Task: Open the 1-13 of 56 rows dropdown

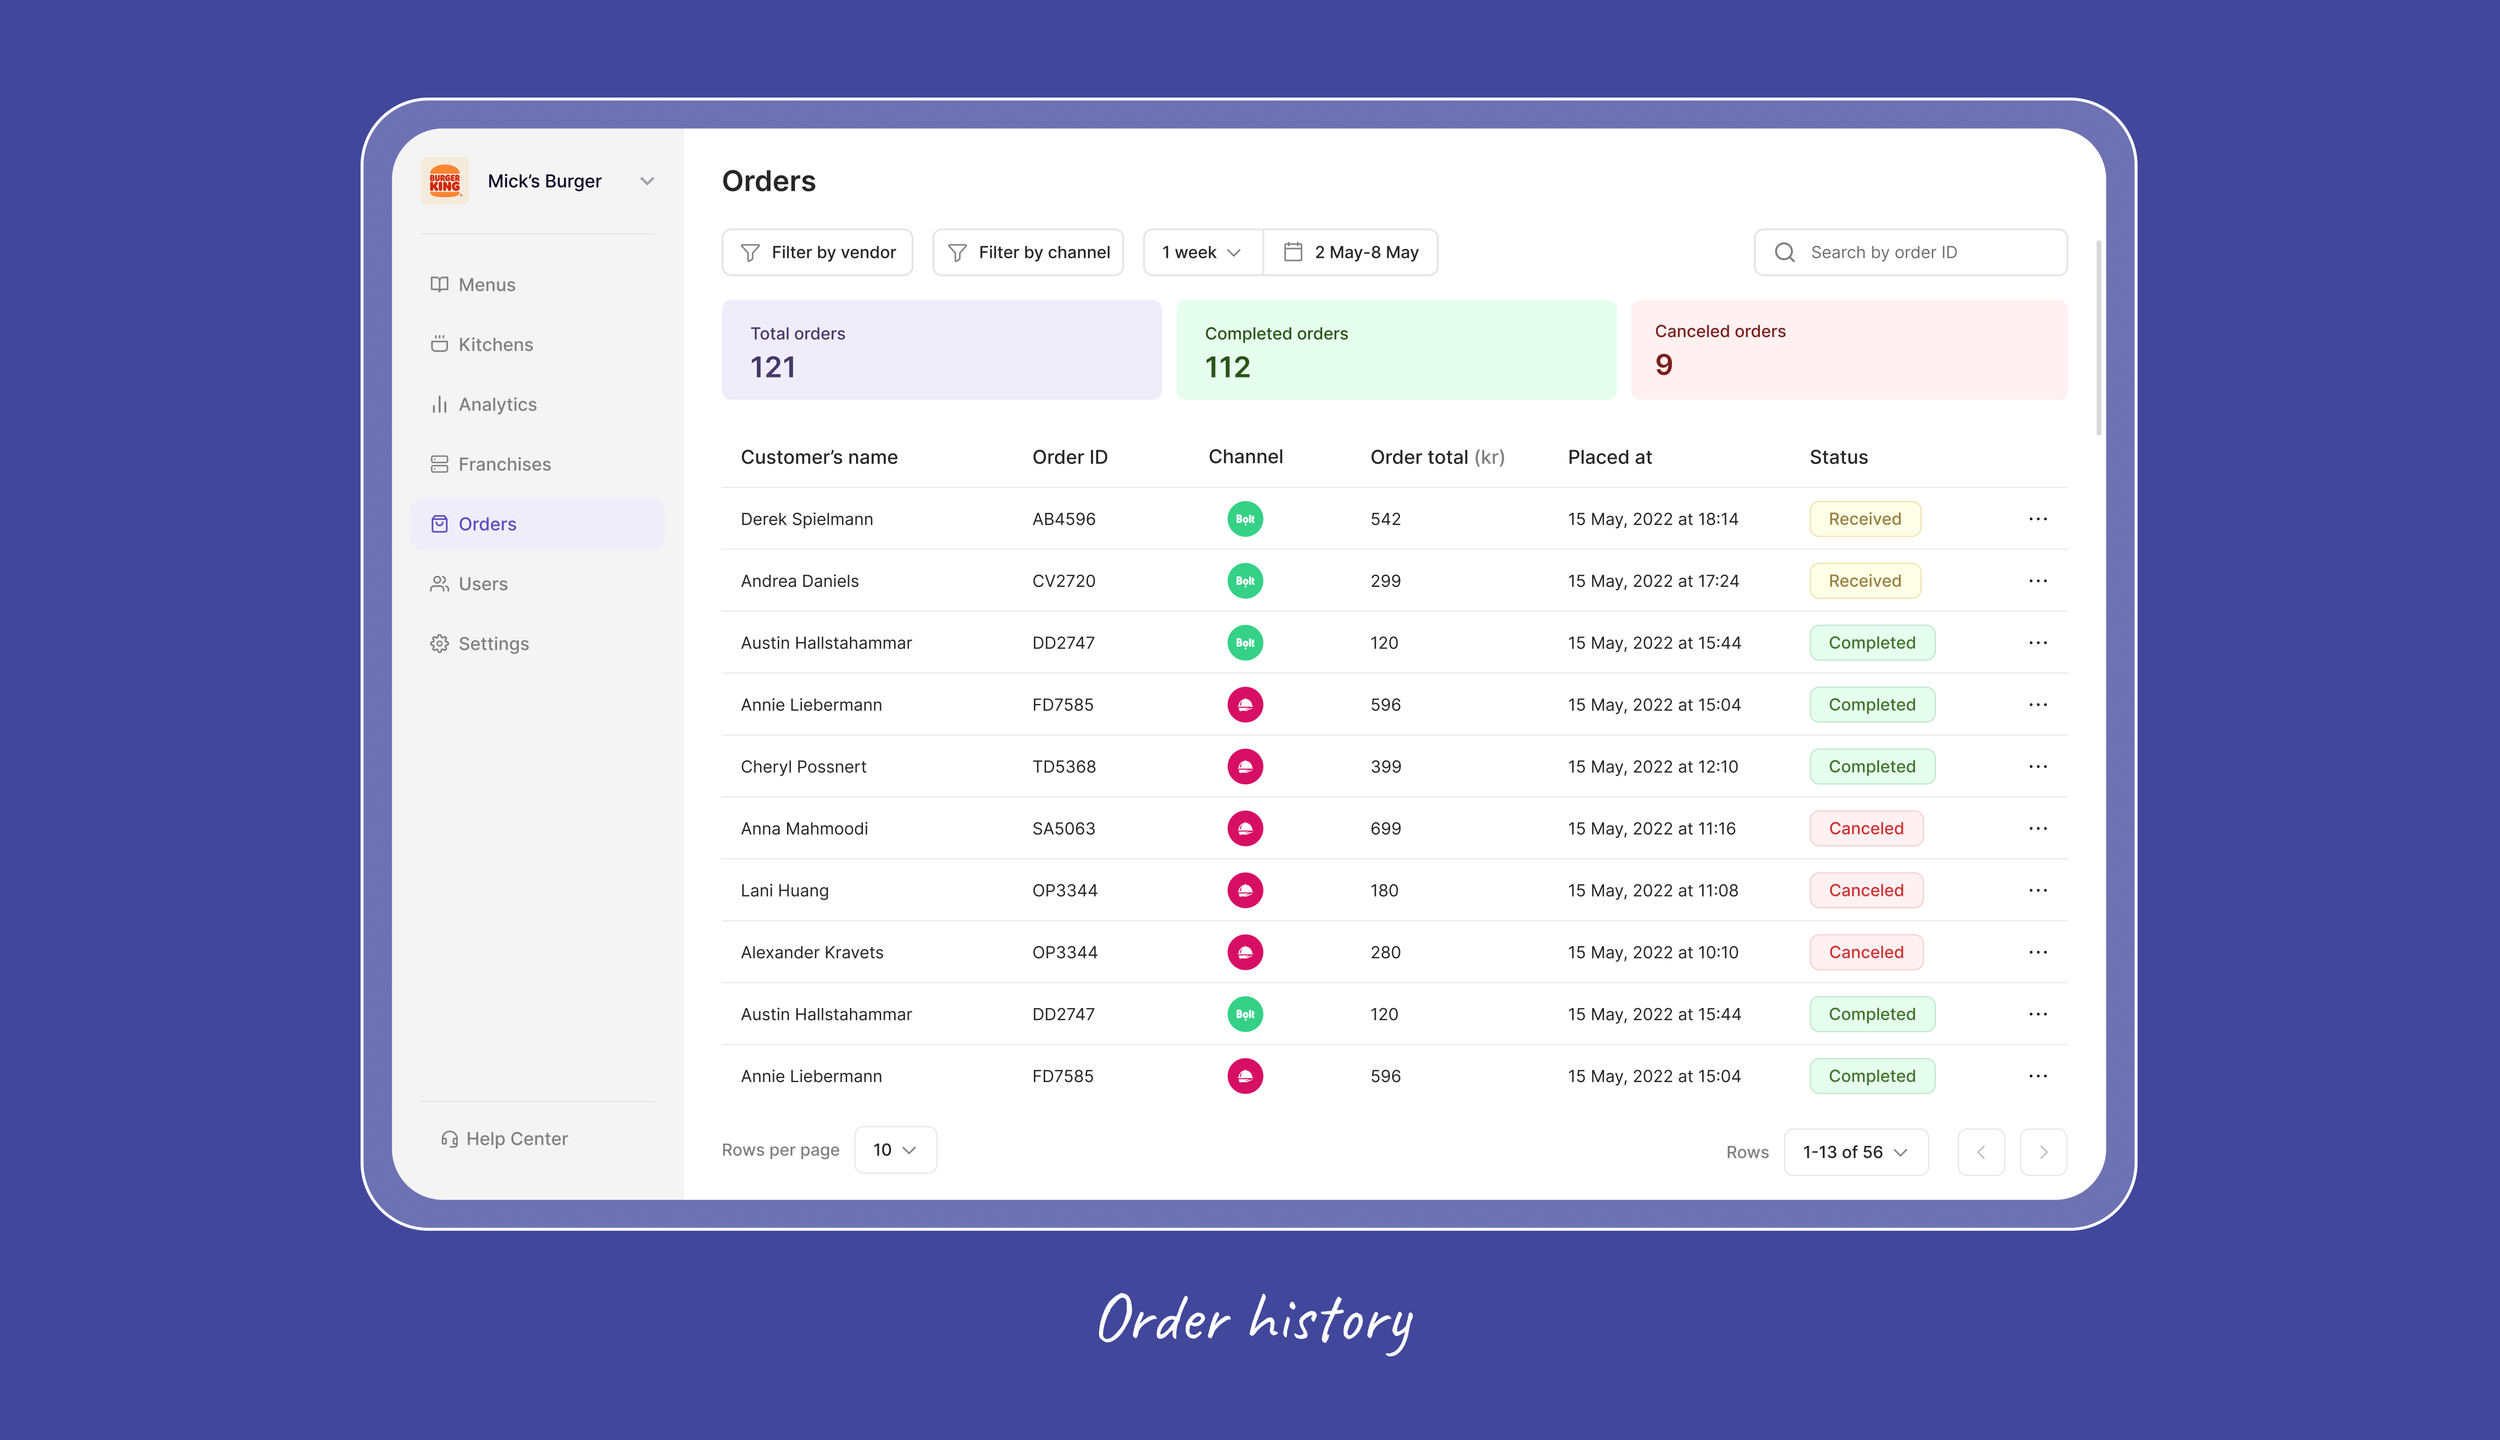Action: [x=1856, y=1152]
